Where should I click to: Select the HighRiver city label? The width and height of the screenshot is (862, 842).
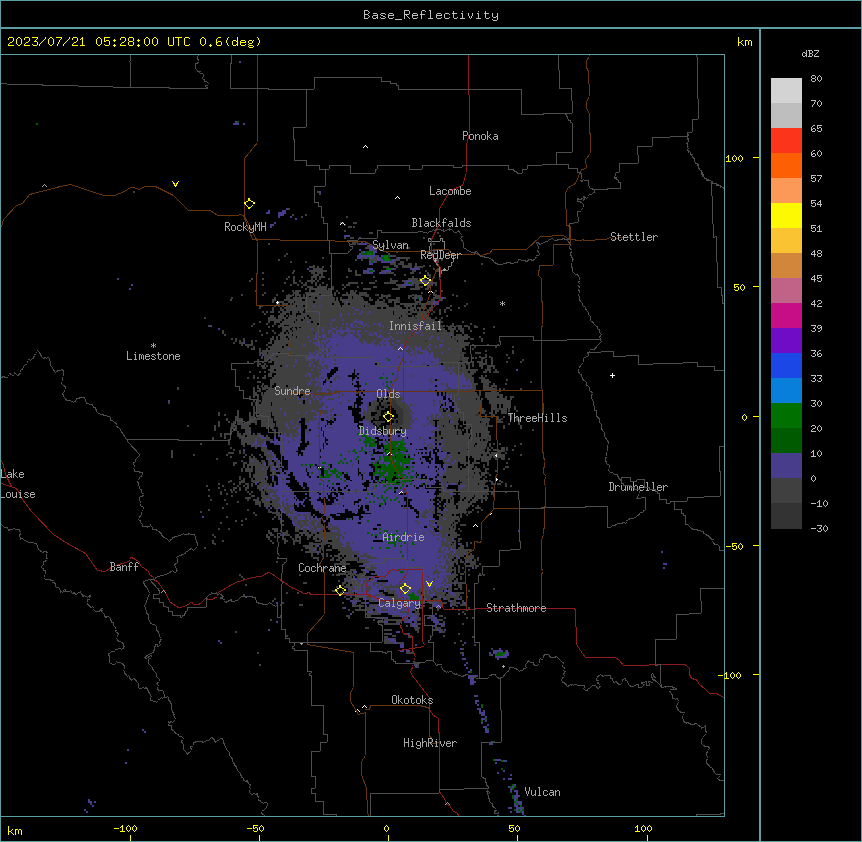coord(430,743)
